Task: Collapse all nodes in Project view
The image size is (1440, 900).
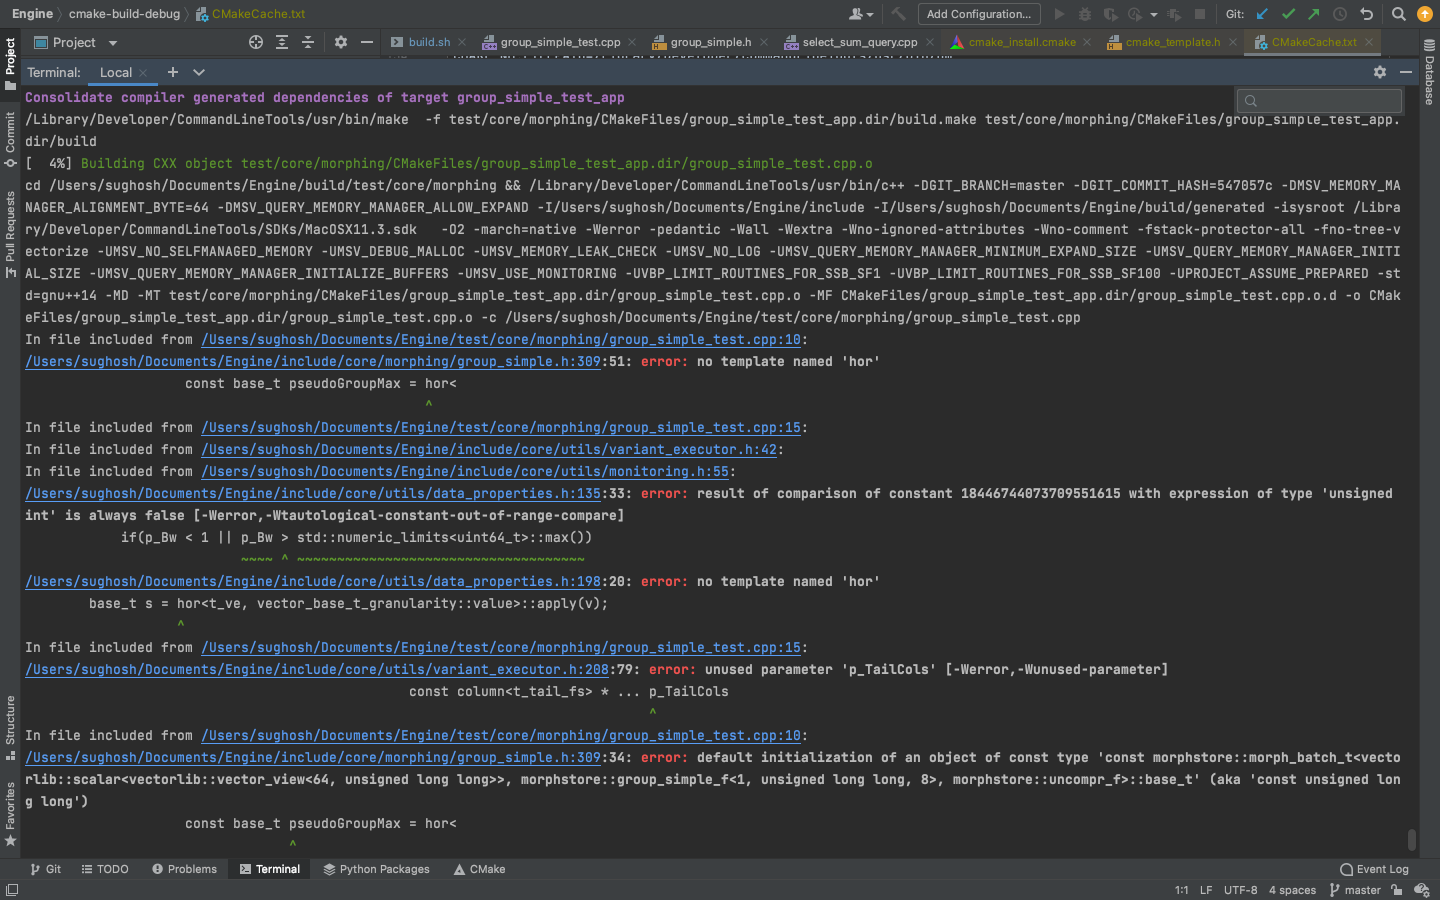Action: coord(307,43)
